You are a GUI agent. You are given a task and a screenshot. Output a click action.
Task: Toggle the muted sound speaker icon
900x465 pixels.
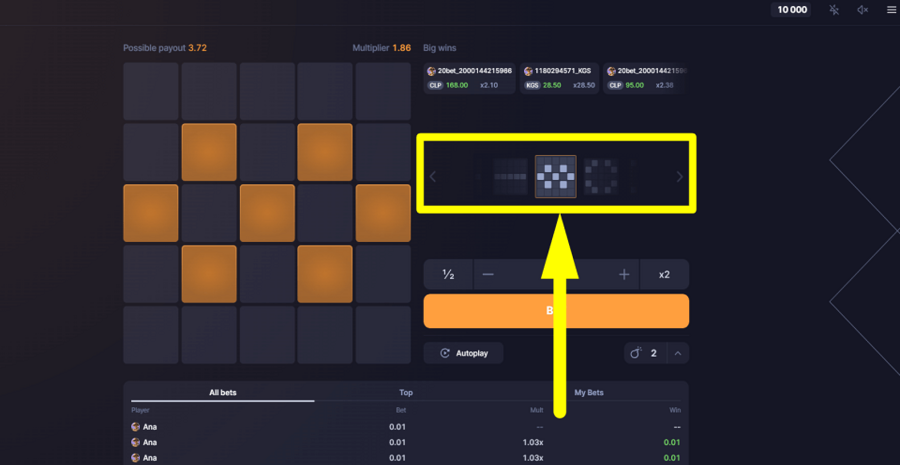(x=862, y=10)
